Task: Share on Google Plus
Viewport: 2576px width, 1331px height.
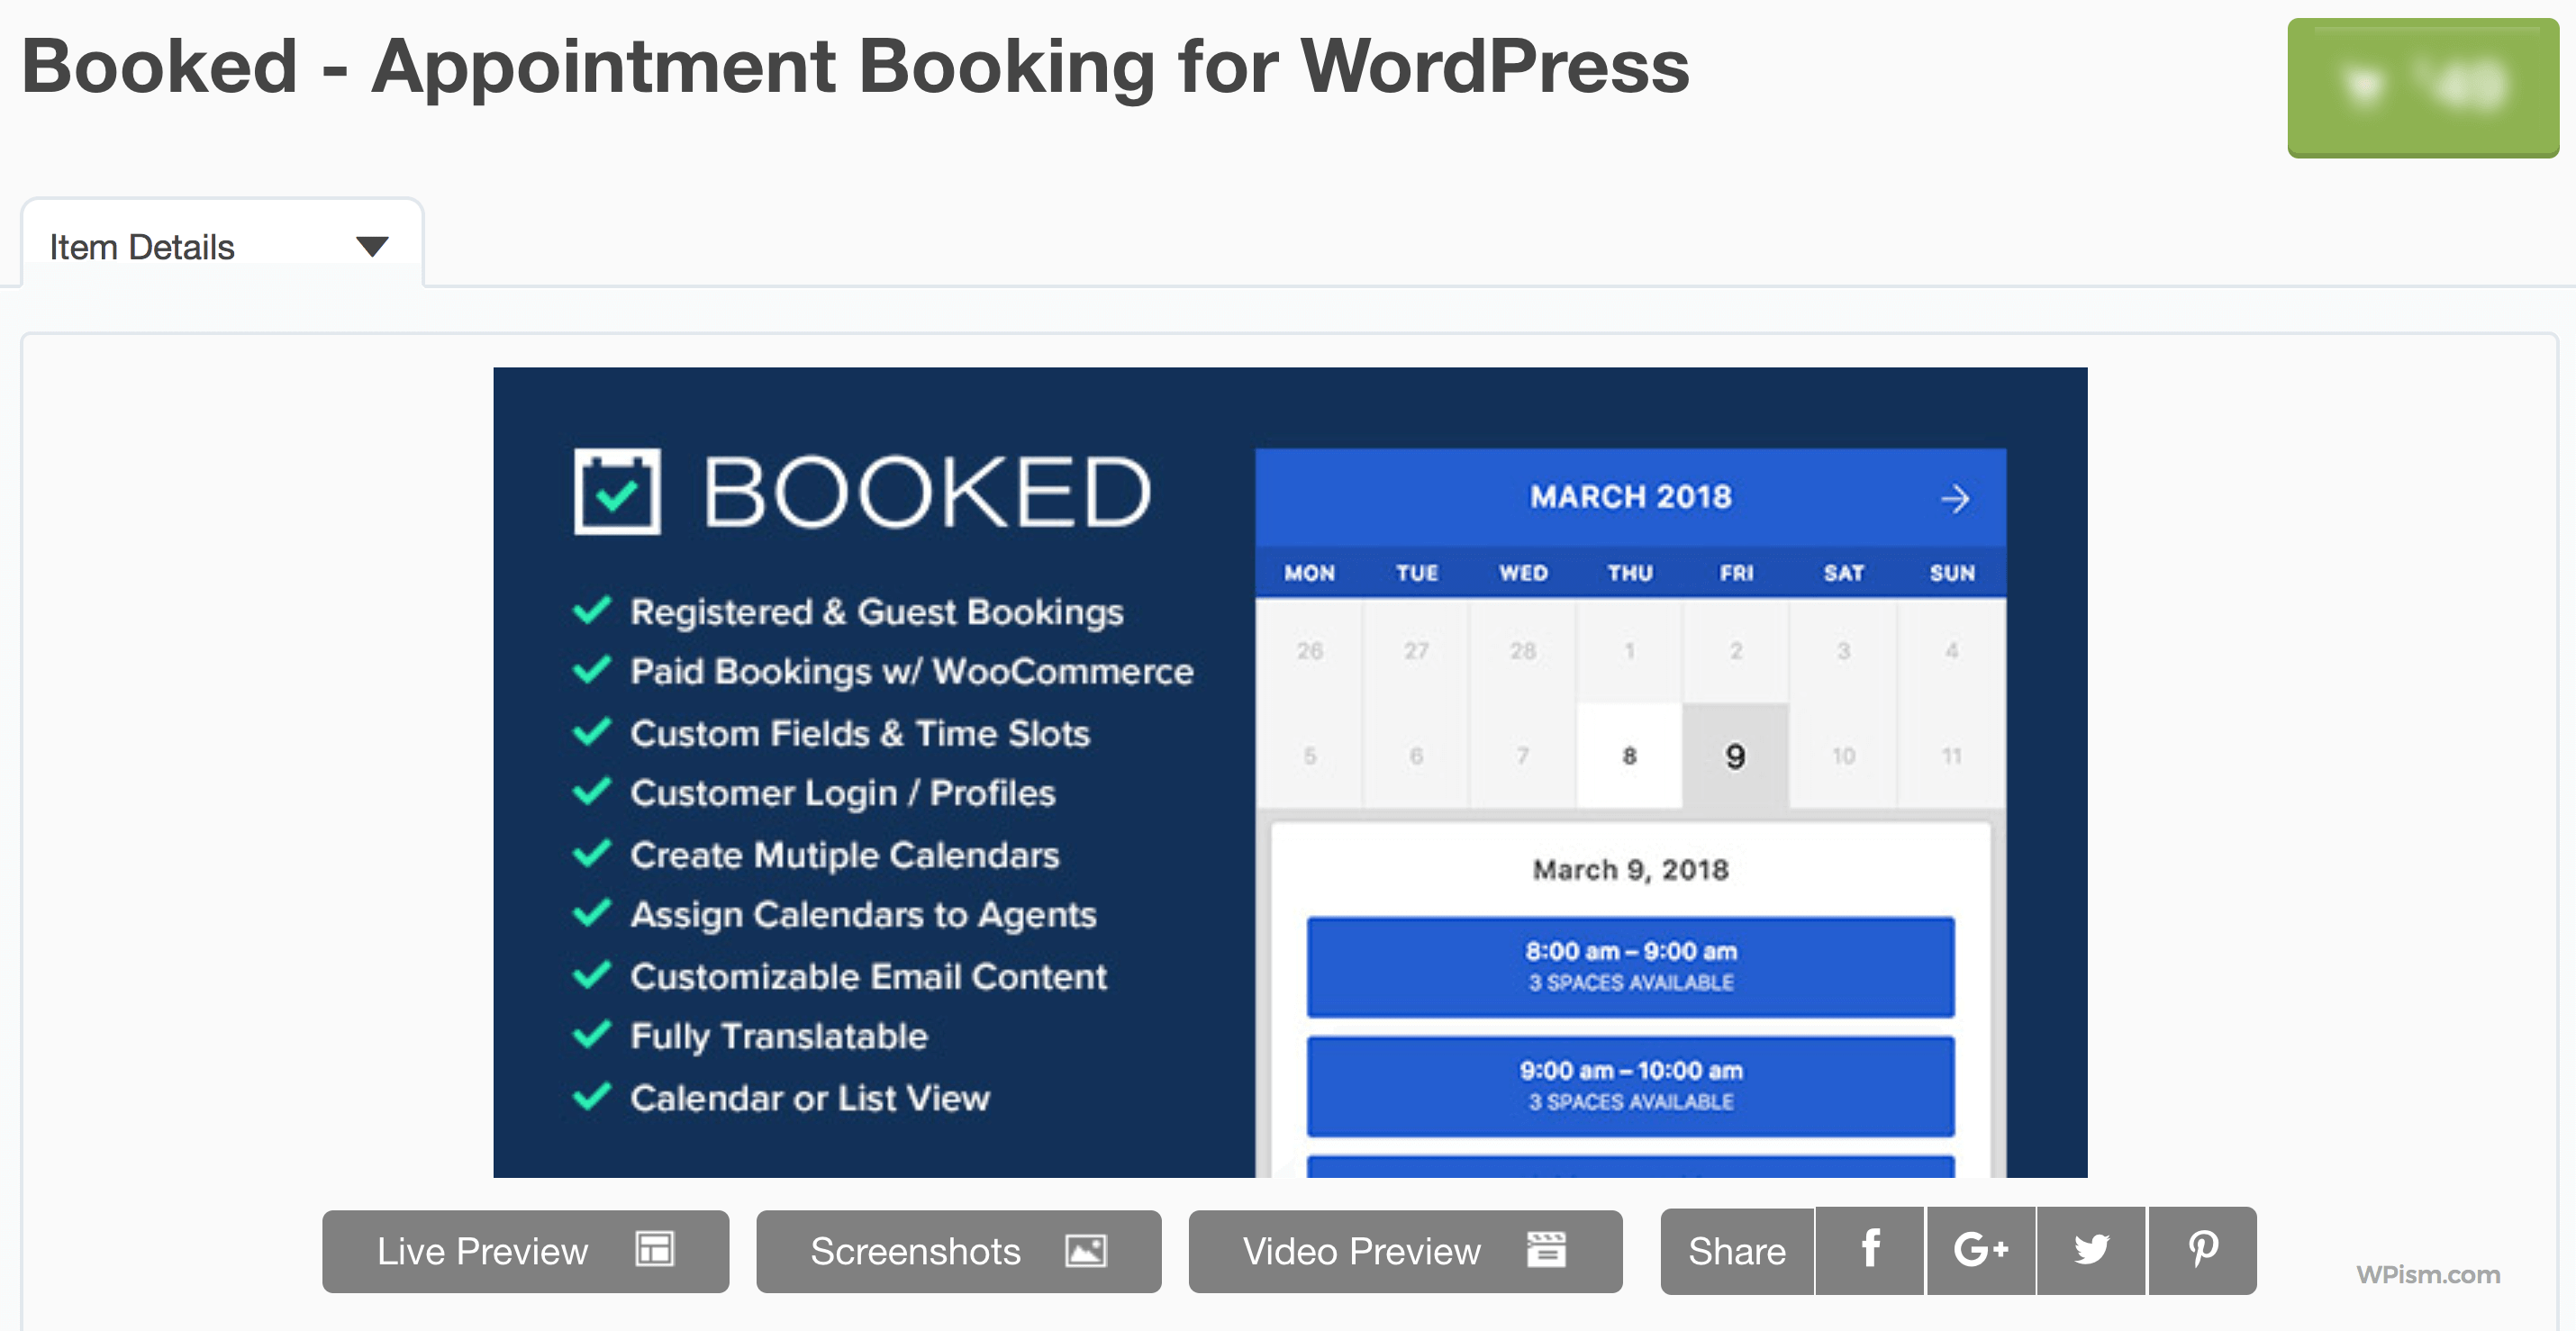Action: pos(1981,1251)
